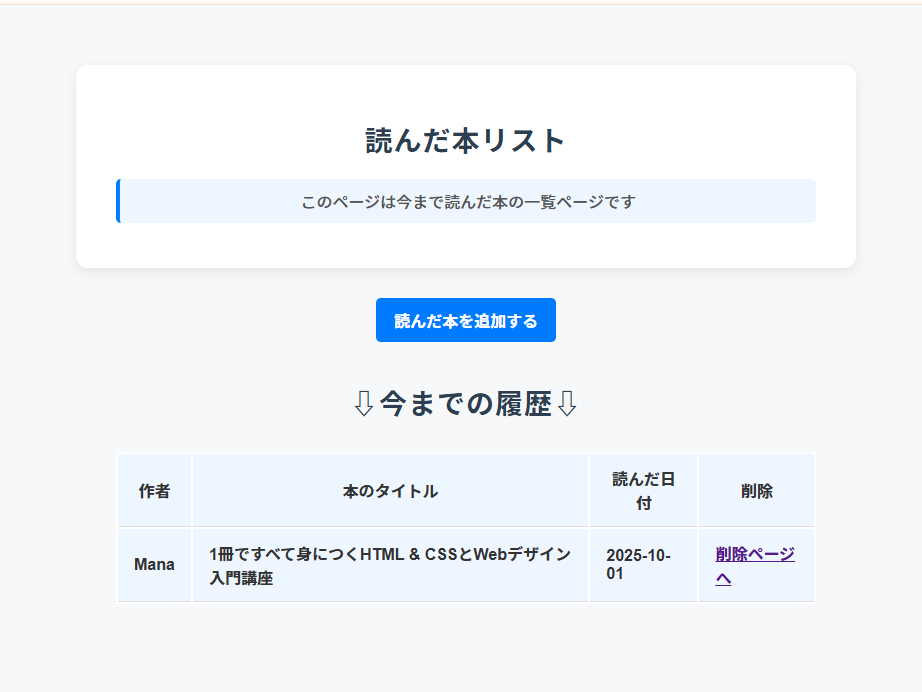Viewport: 922px width, 692px height.
Task: Click the 削除 column header
Action: (756, 491)
